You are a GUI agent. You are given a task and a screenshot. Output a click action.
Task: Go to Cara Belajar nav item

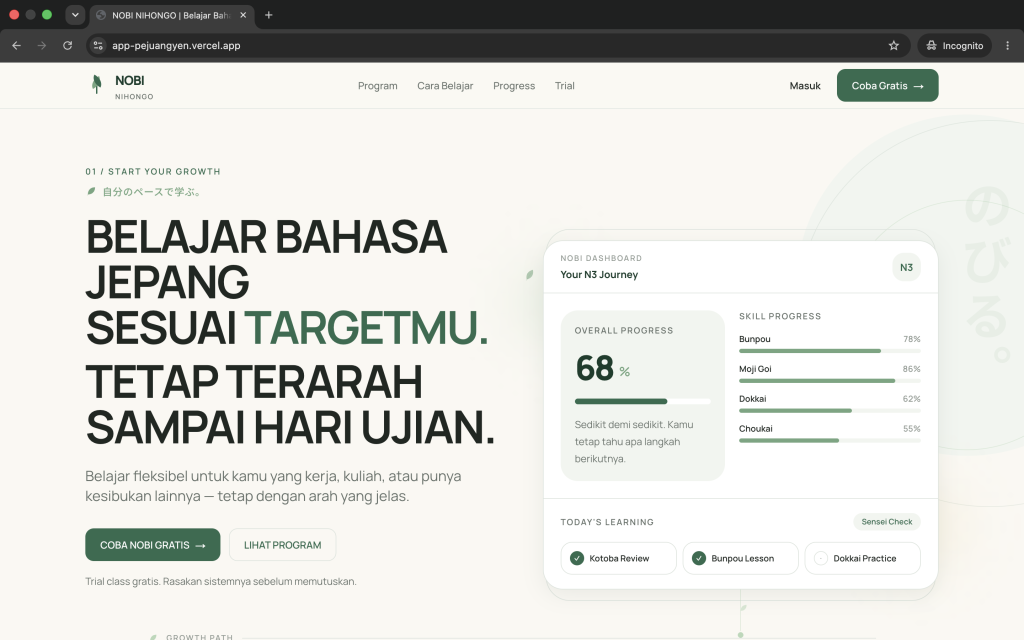445,86
